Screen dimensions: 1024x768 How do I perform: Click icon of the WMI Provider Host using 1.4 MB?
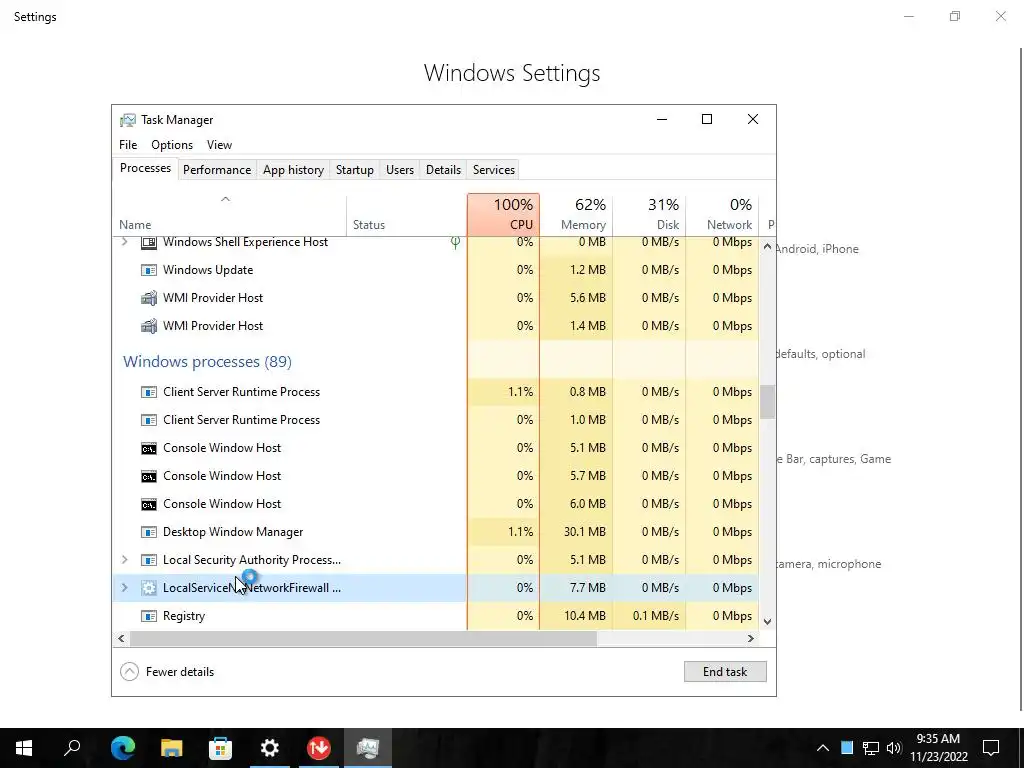click(x=149, y=326)
